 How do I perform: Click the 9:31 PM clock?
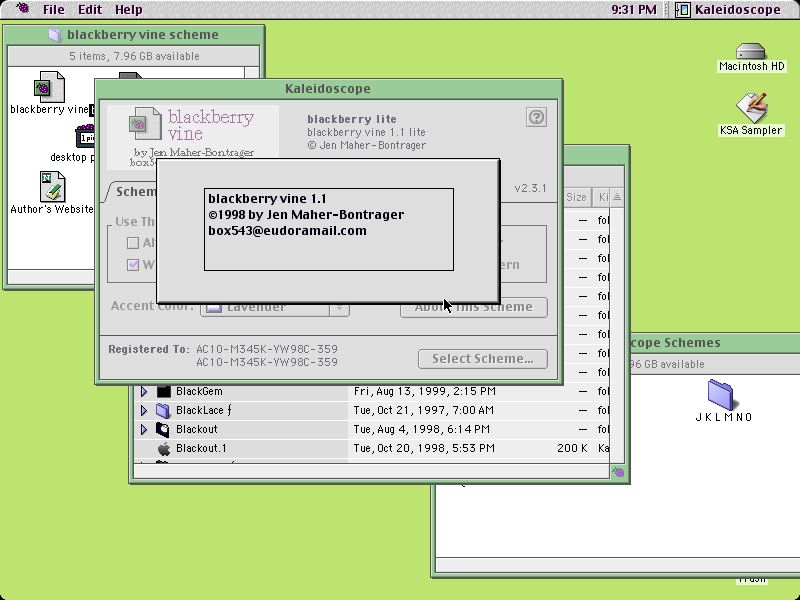[634, 10]
